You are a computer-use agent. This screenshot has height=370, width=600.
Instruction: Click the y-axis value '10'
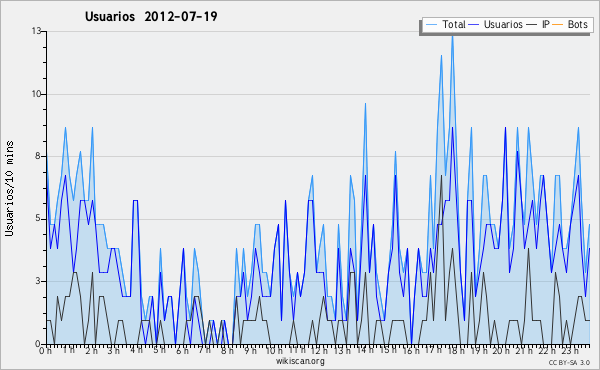pos(36,94)
